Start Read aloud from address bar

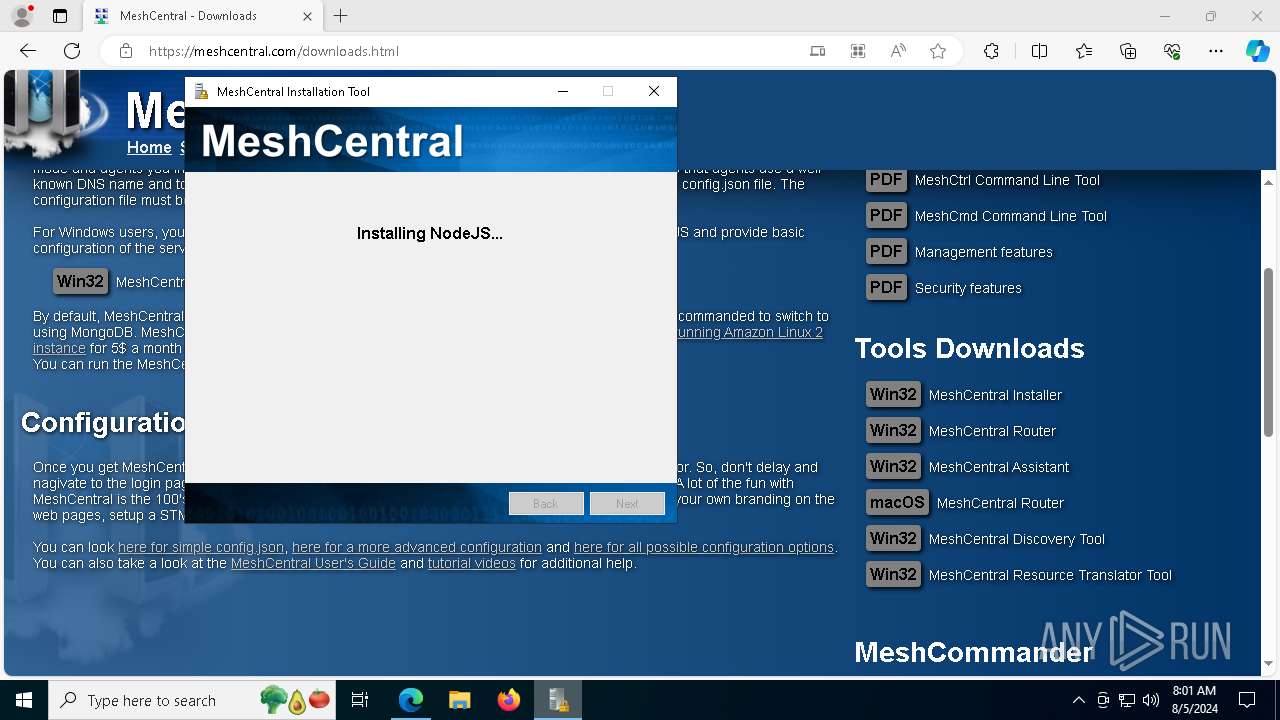coord(898,51)
